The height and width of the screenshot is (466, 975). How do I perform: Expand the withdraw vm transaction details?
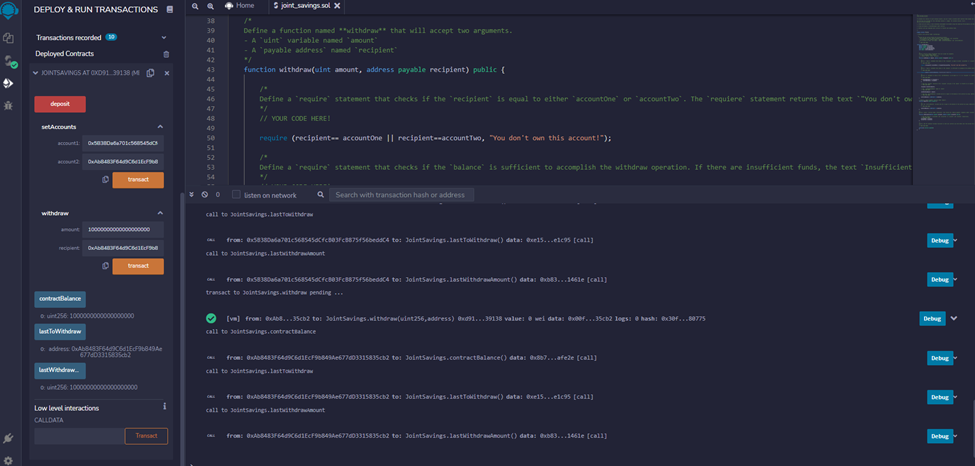point(954,319)
